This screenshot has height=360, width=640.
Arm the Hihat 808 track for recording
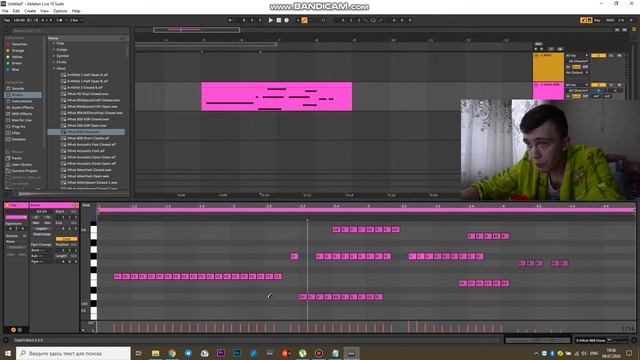click(x=620, y=84)
